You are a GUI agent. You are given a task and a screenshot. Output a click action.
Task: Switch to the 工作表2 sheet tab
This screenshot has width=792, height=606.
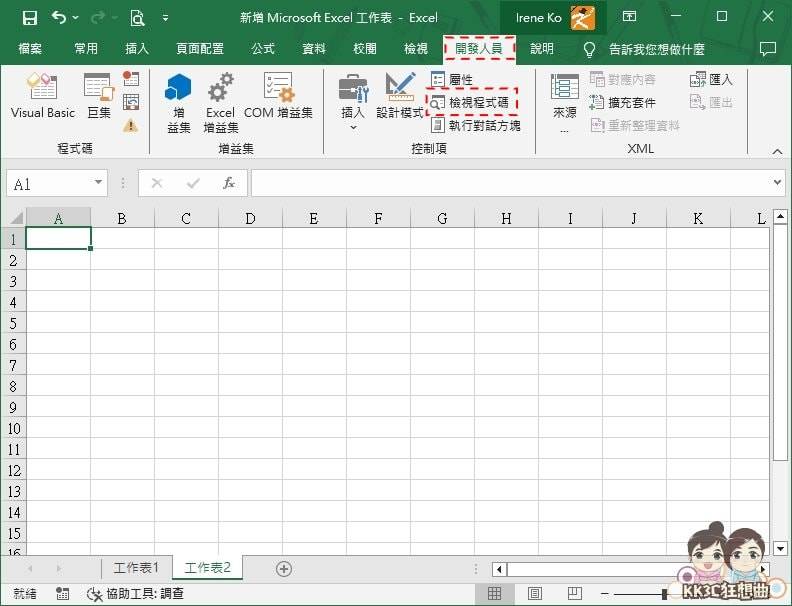(208, 568)
